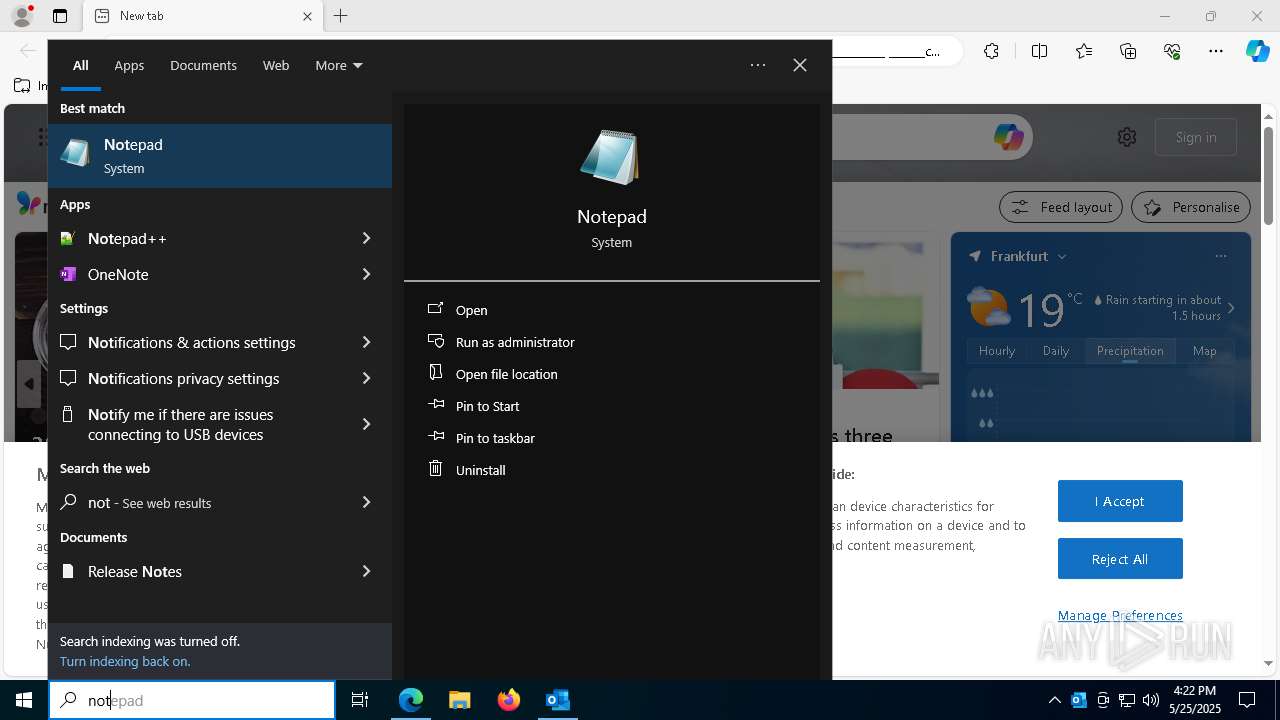
Task: Open Outlook from the taskbar
Action: click(557, 700)
